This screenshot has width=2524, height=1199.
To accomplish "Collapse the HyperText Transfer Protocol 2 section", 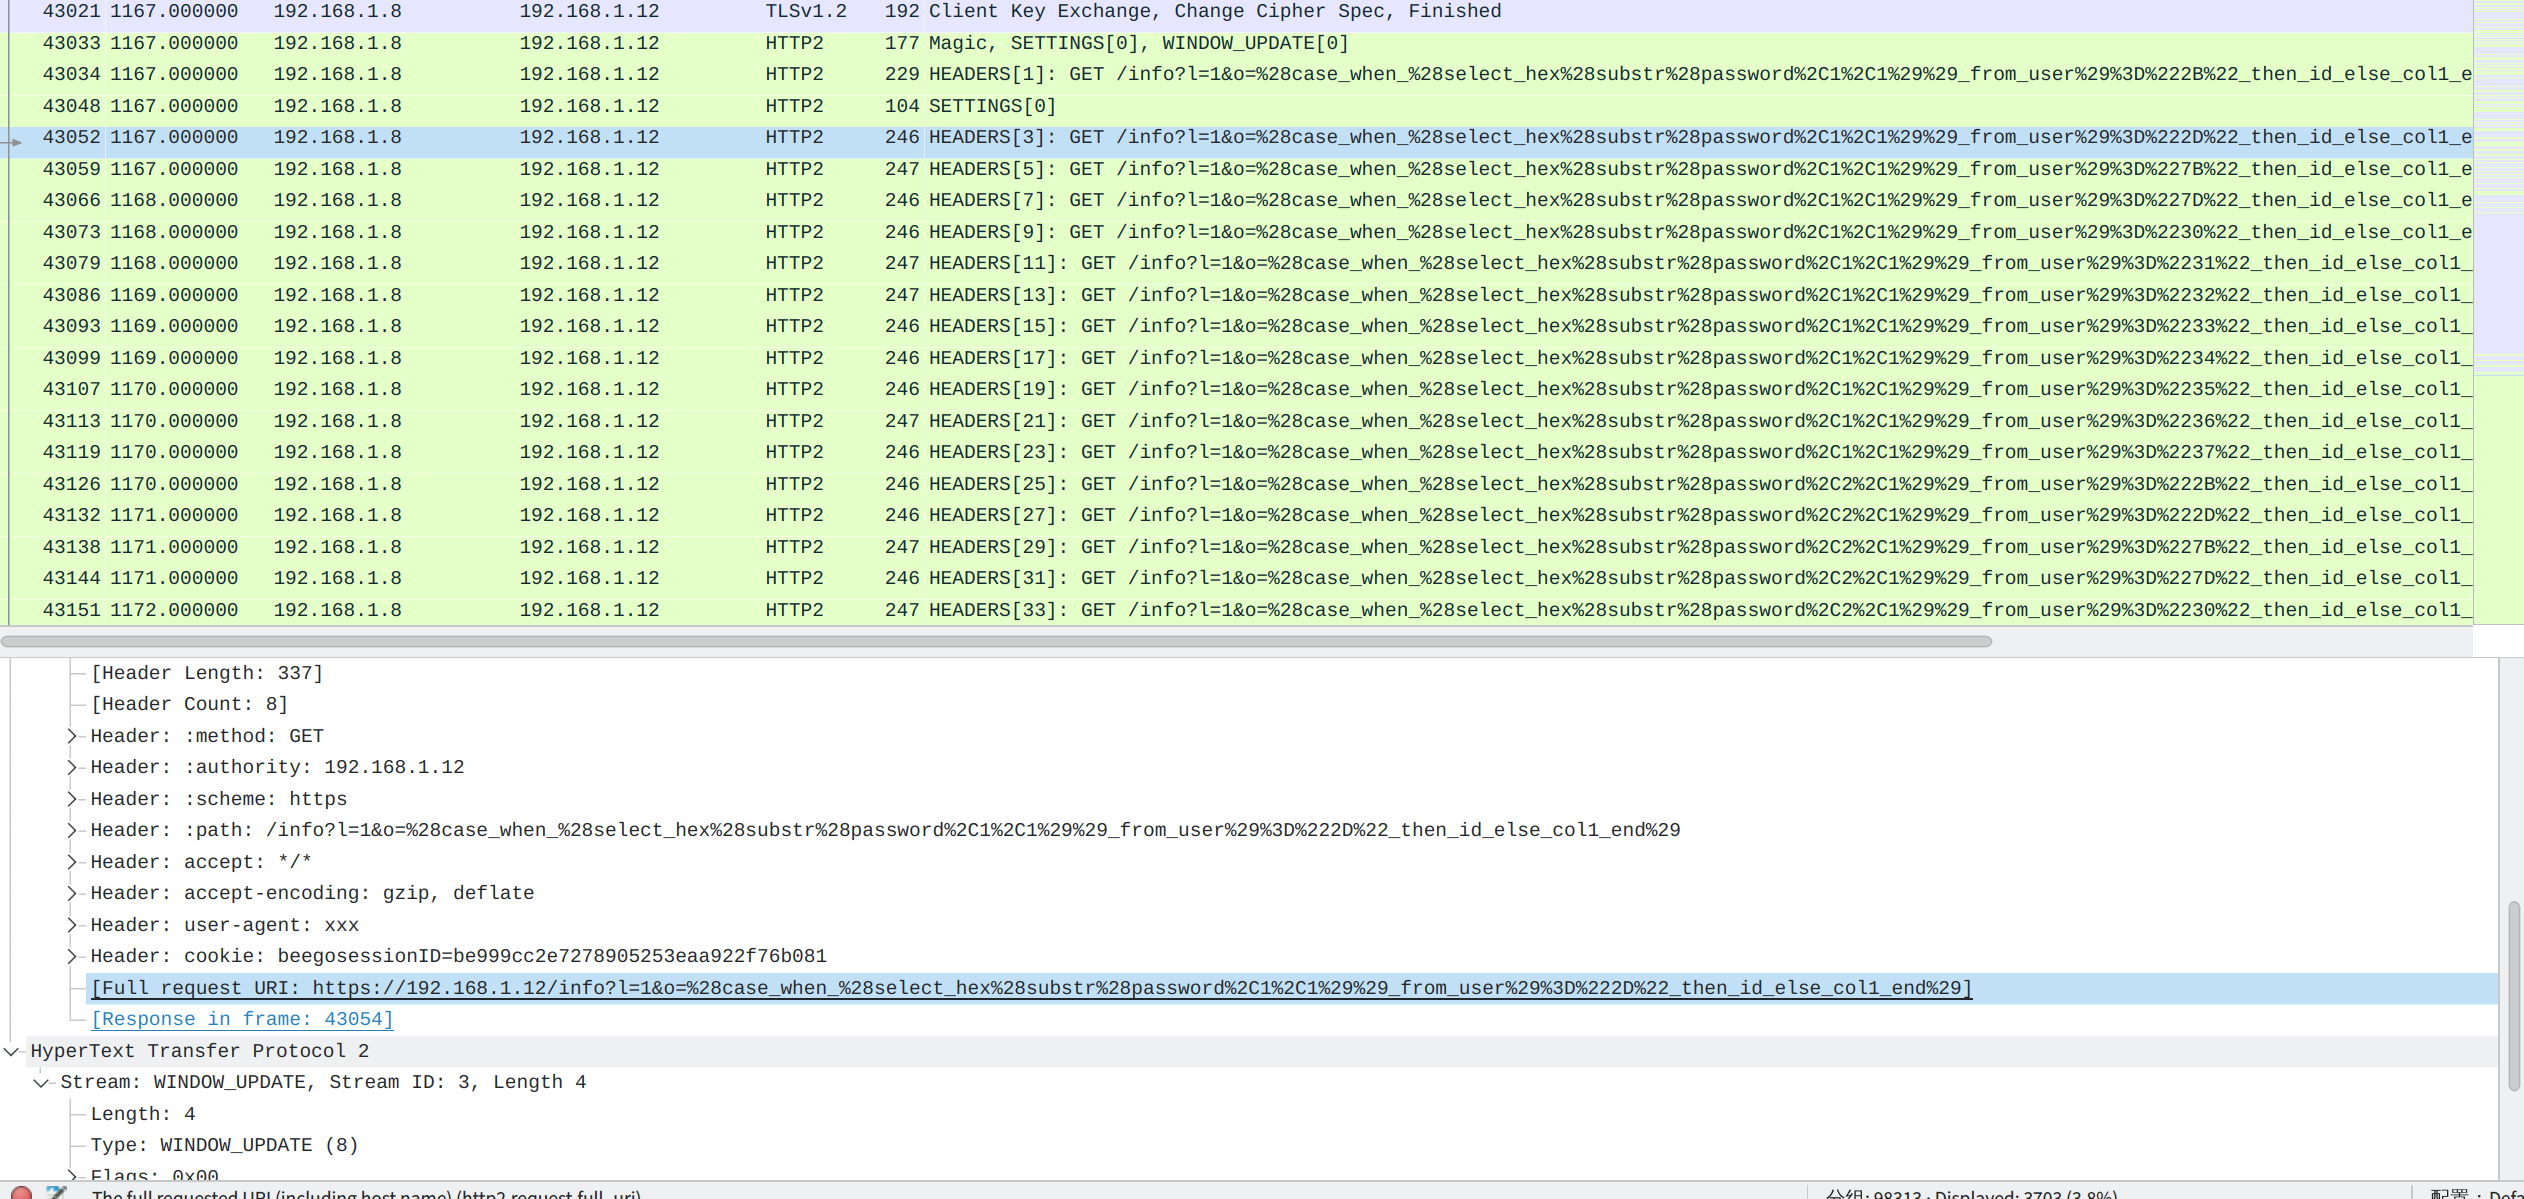I will [x=12, y=1051].
